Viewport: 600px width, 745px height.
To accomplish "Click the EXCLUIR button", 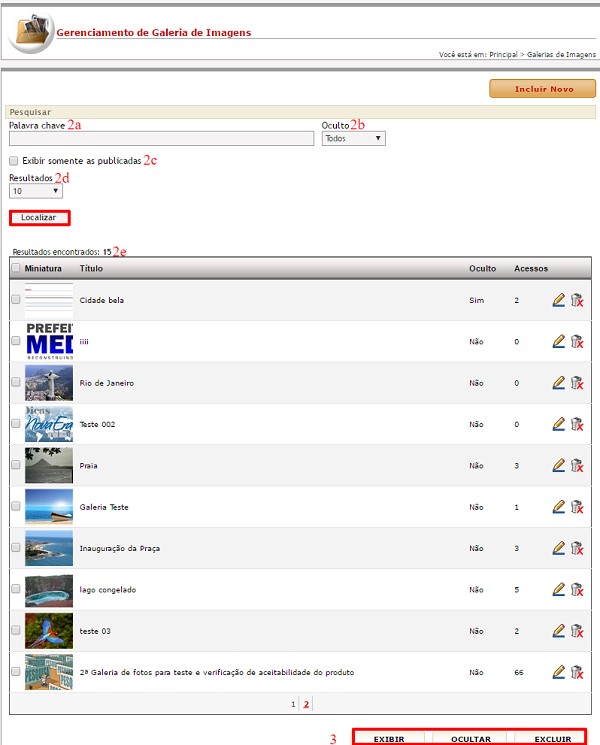I will [x=552, y=739].
